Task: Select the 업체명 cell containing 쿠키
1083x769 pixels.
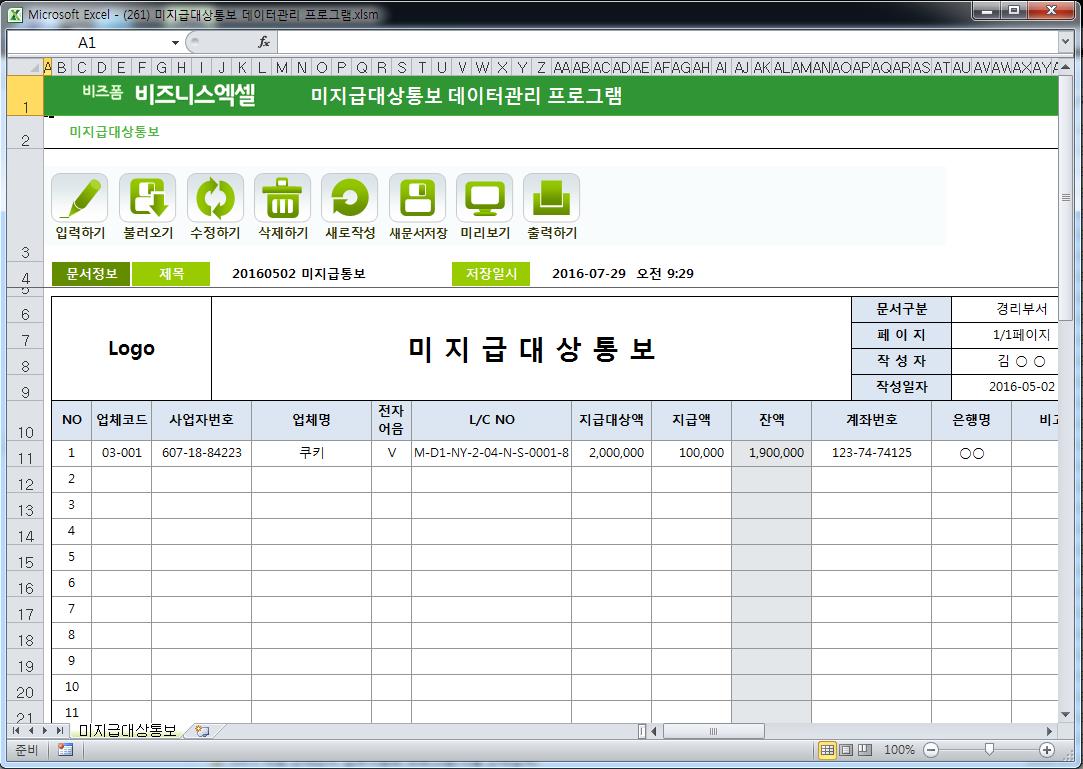Action: click(311, 453)
